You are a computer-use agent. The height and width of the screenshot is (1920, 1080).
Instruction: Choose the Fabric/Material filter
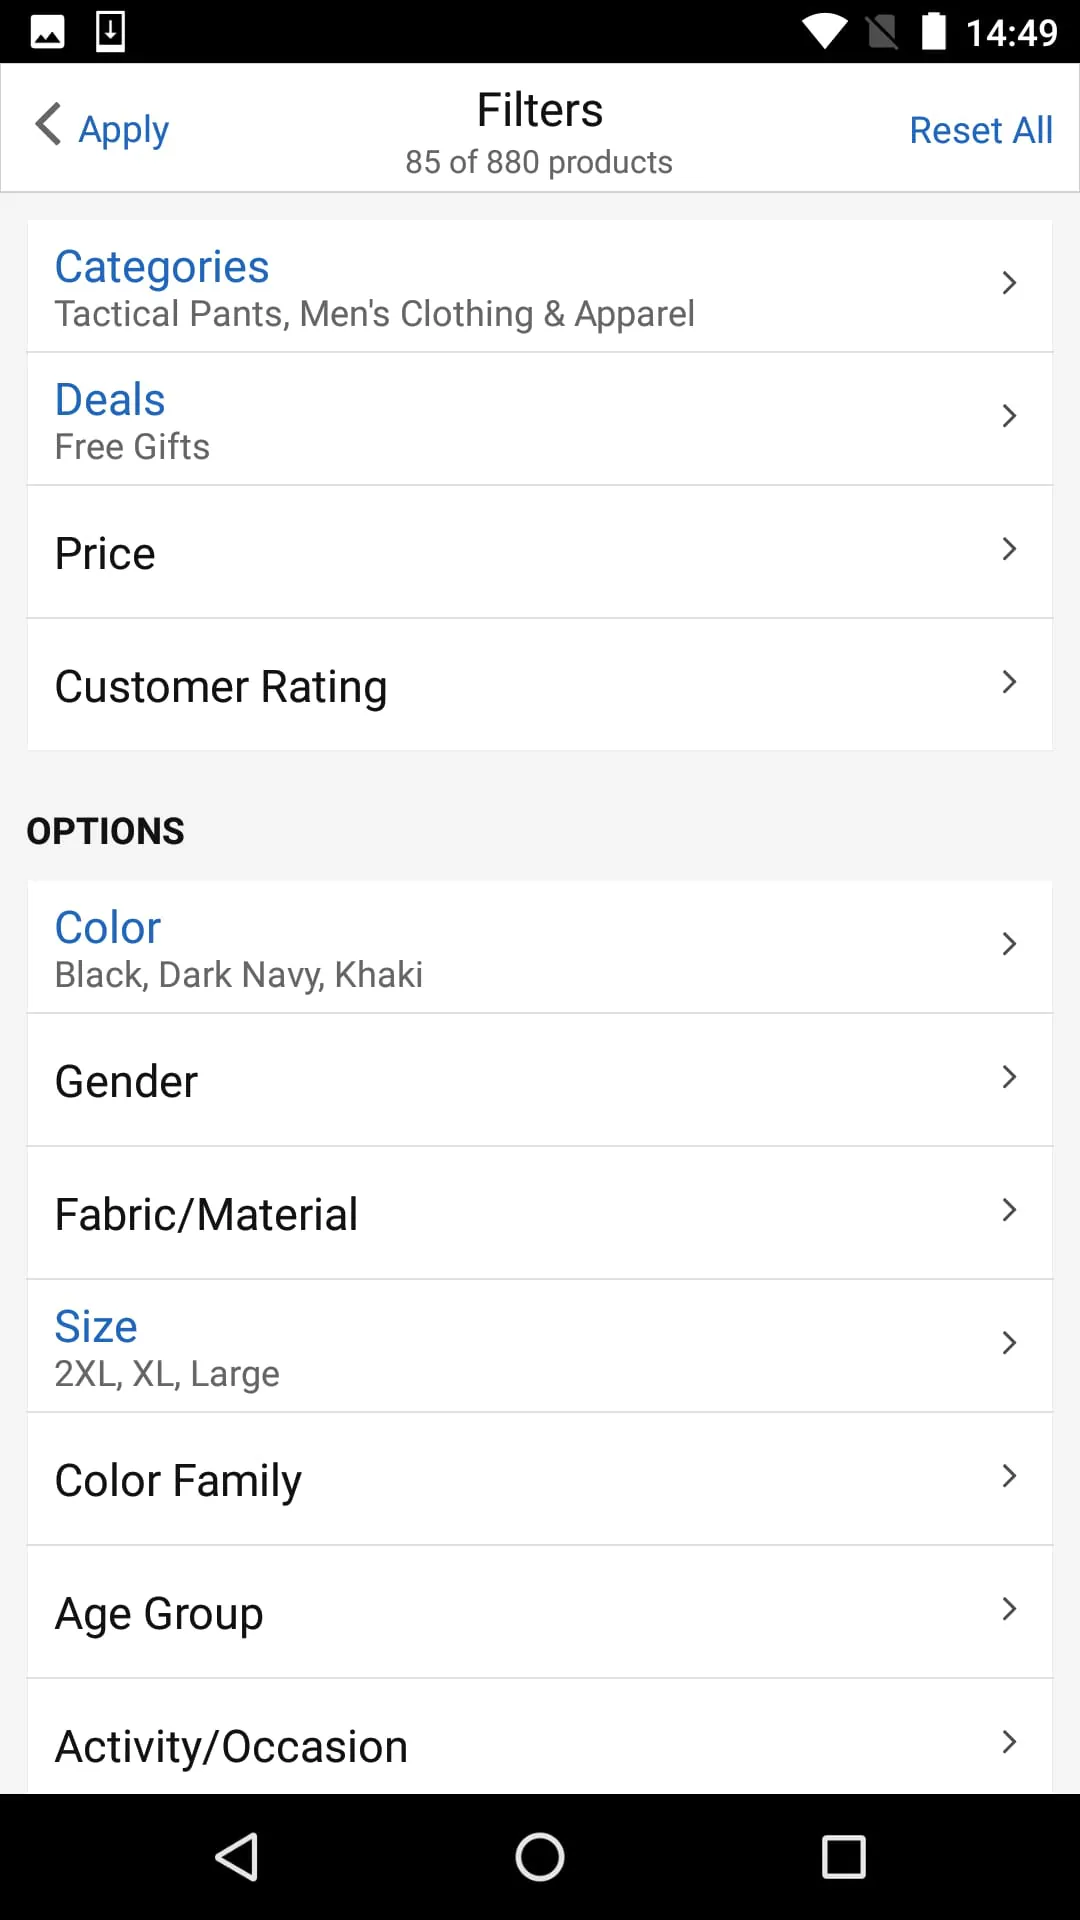click(x=540, y=1214)
